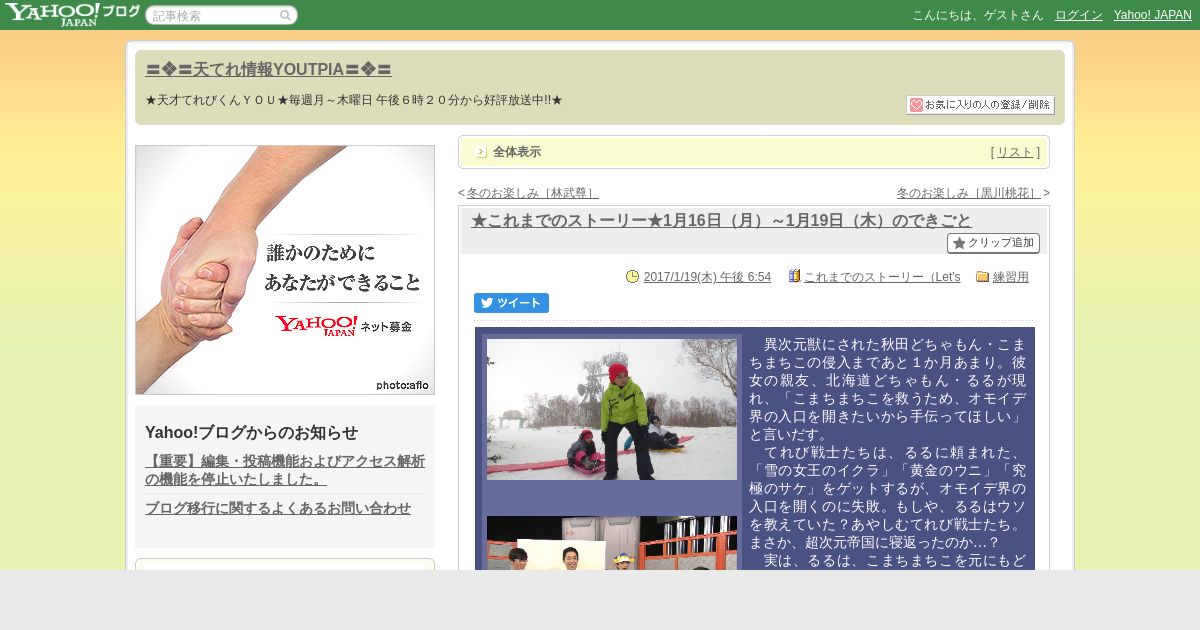Click お気に入りの人の登録/削除 button

(980, 105)
